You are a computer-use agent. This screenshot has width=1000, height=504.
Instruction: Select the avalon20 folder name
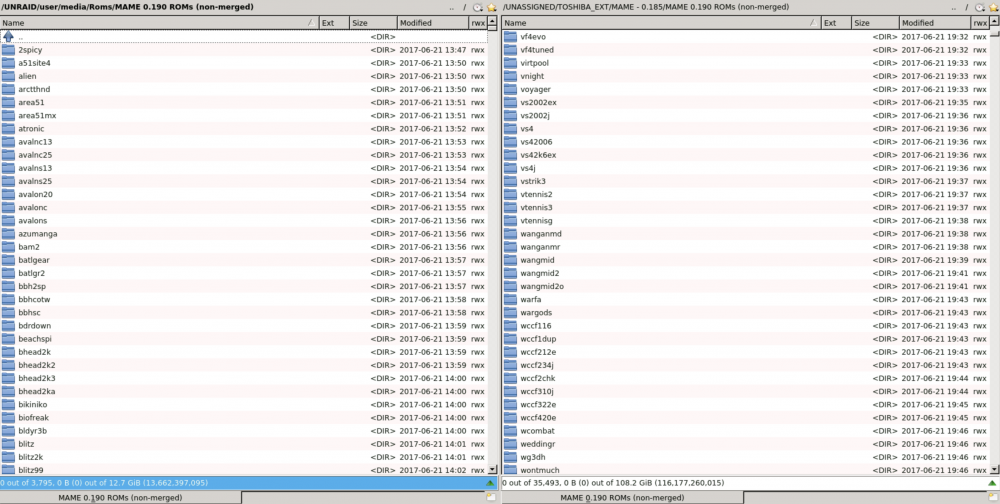coord(36,195)
